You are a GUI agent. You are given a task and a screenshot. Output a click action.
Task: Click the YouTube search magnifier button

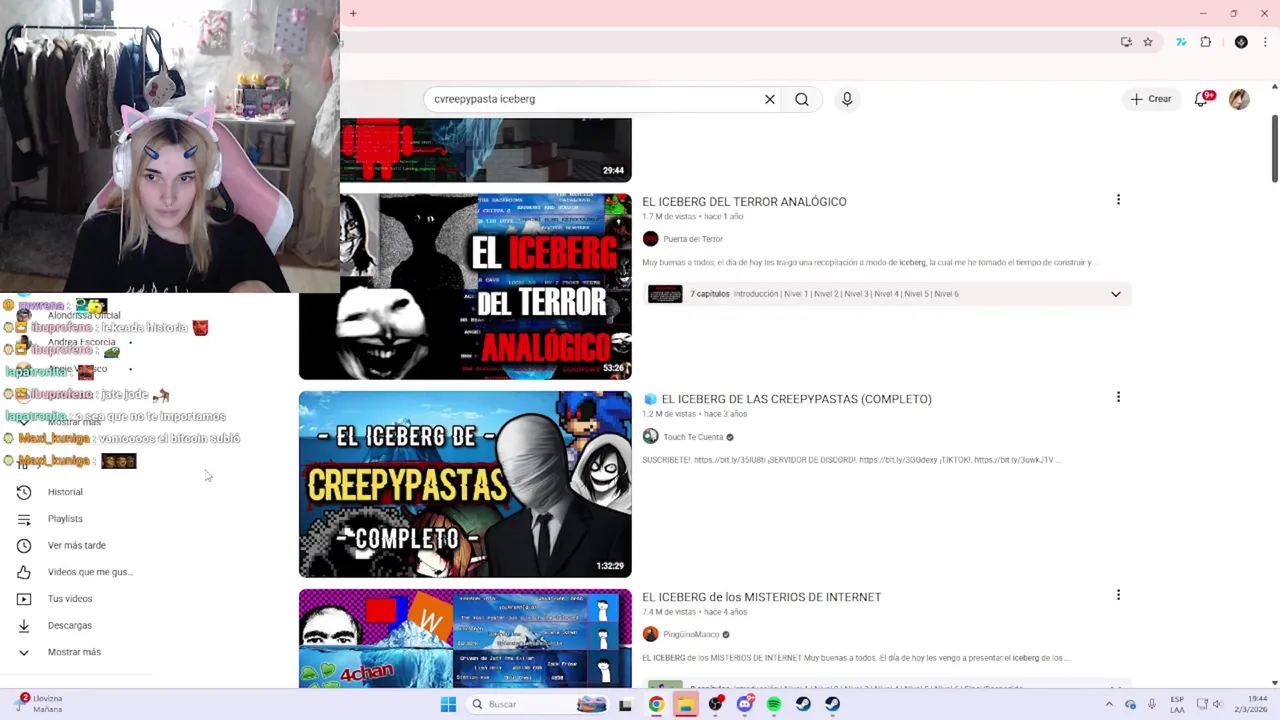click(x=802, y=99)
